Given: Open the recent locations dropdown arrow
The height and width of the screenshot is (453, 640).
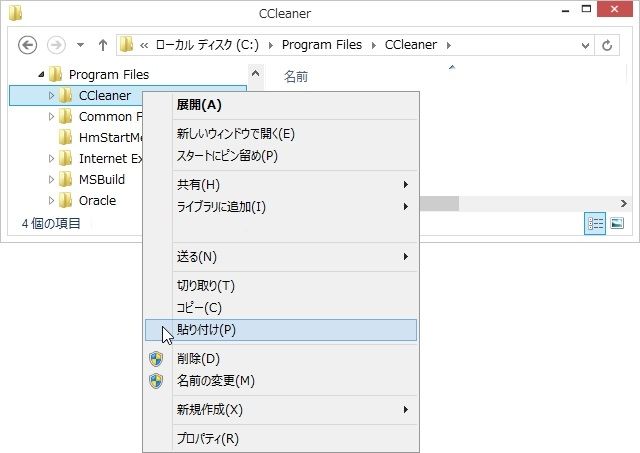Looking at the screenshot, I should click(80, 45).
